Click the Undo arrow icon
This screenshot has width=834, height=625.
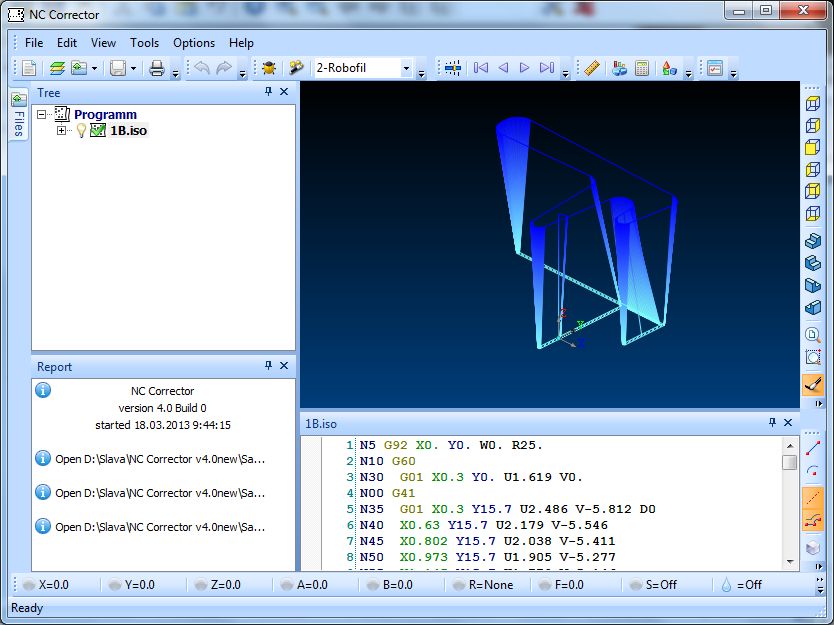click(202, 68)
